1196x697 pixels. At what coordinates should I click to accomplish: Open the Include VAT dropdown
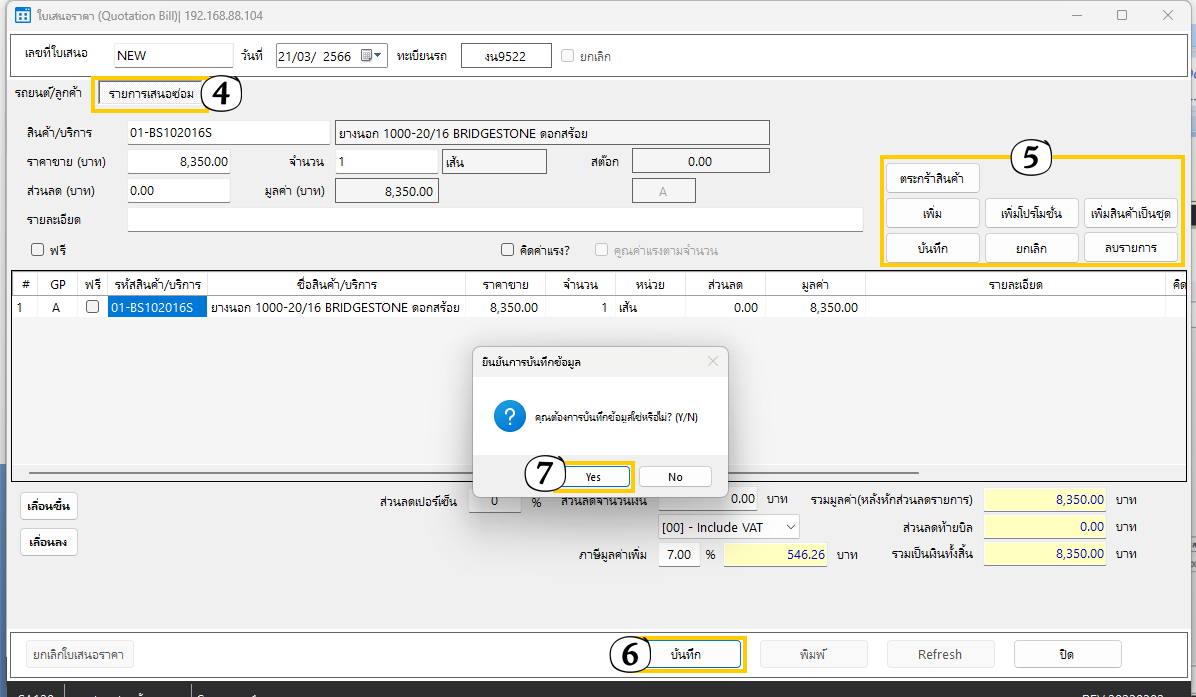pyautogui.click(x=729, y=526)
